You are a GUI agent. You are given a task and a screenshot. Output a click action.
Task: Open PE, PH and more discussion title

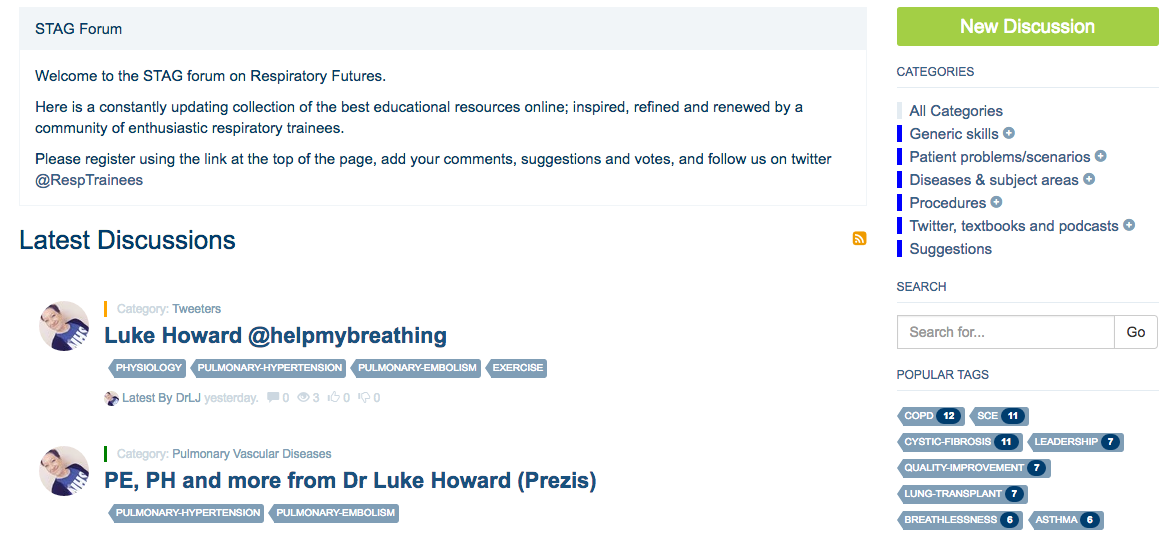coord(350,481)
